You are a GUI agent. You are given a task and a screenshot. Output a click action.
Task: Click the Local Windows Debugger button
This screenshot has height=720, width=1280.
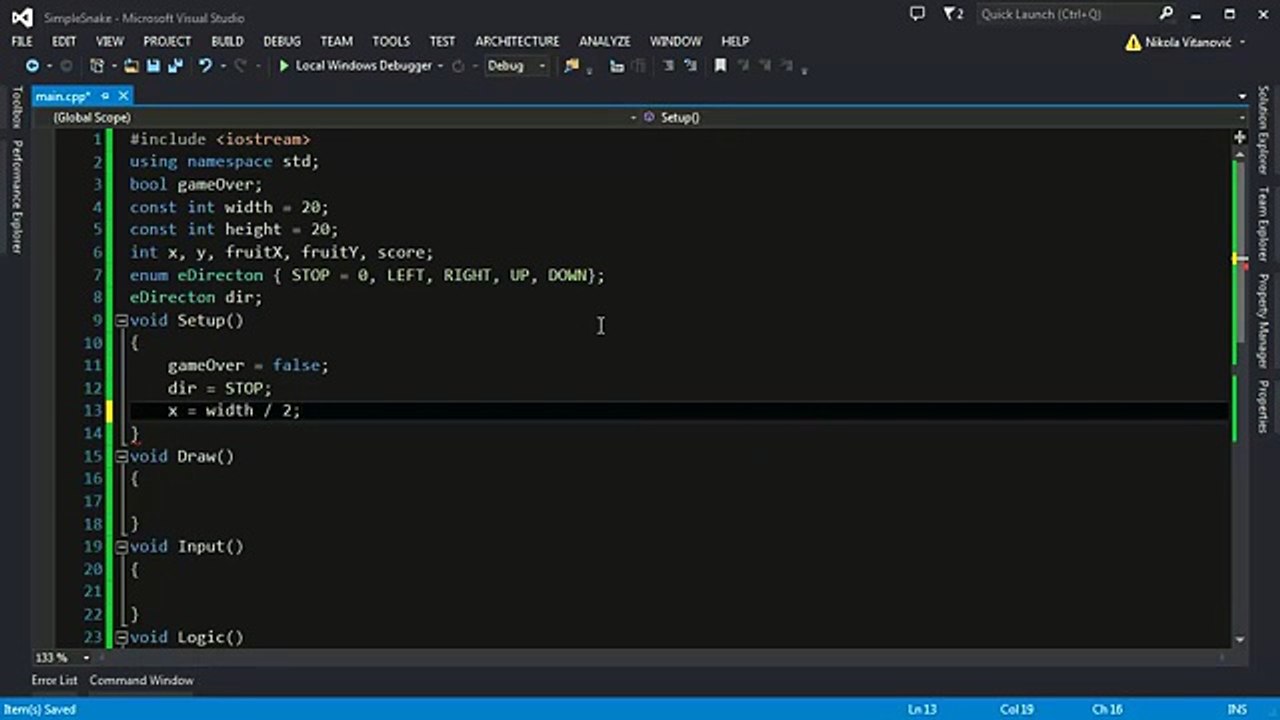tap(356, 66)
